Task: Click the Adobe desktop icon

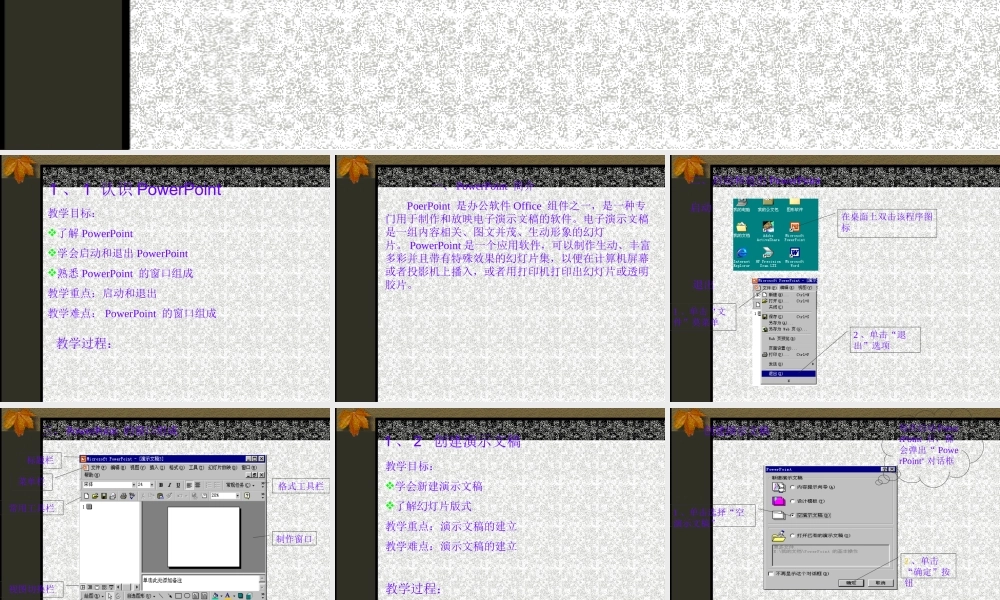Action: [768, 231]
